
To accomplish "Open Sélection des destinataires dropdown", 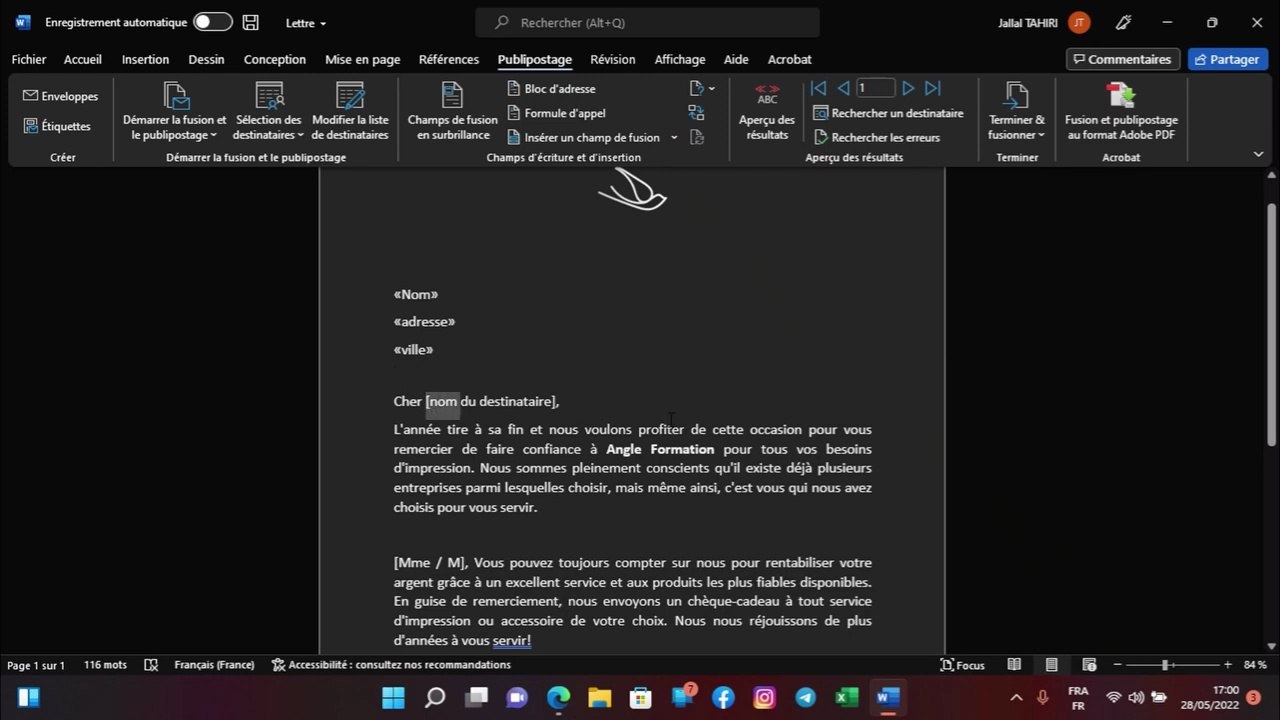I will 268,112.
